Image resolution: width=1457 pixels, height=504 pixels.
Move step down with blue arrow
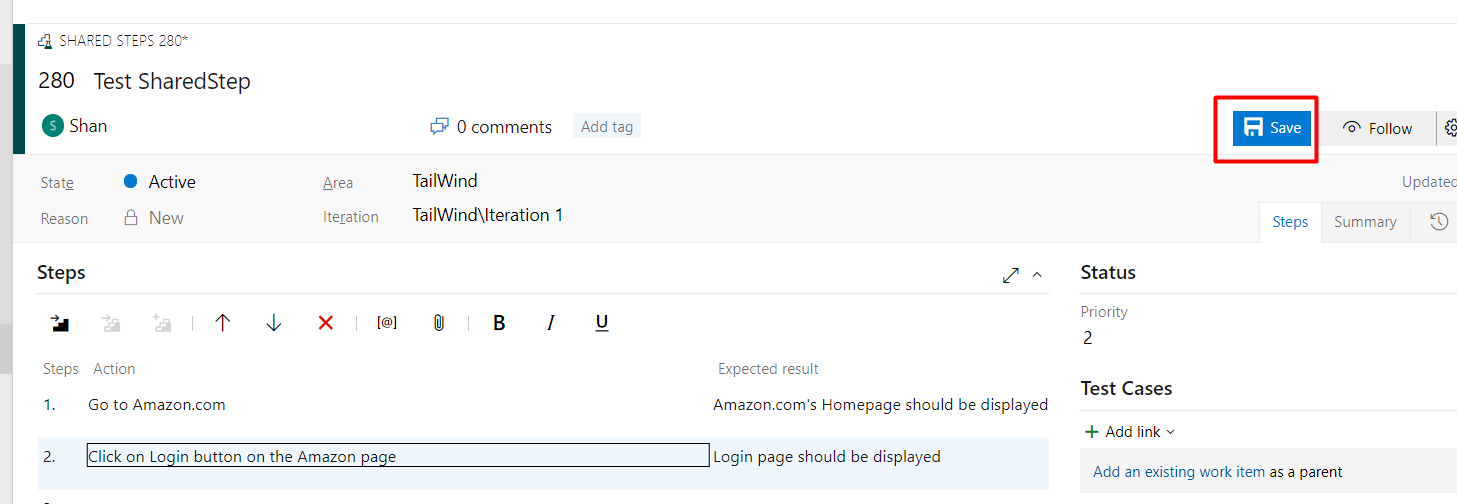point(274,323)
